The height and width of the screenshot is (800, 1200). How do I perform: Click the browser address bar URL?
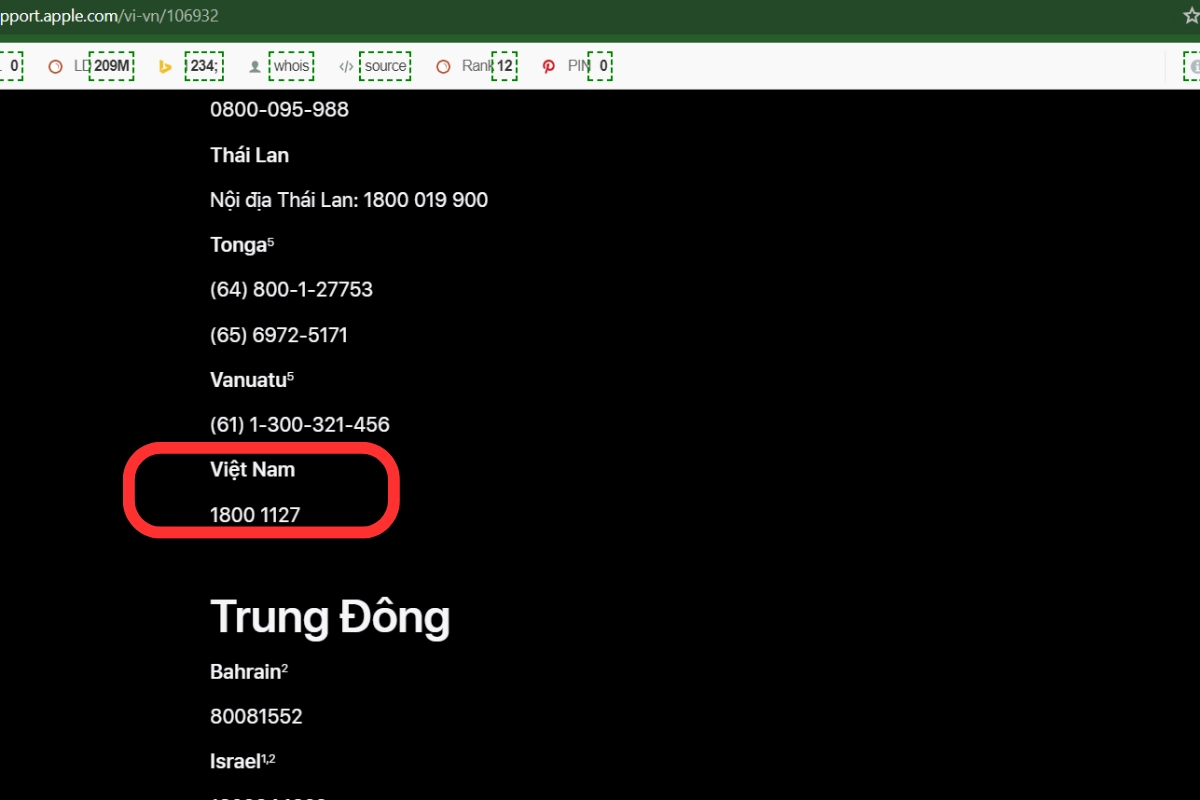click(x=110, y=16)
